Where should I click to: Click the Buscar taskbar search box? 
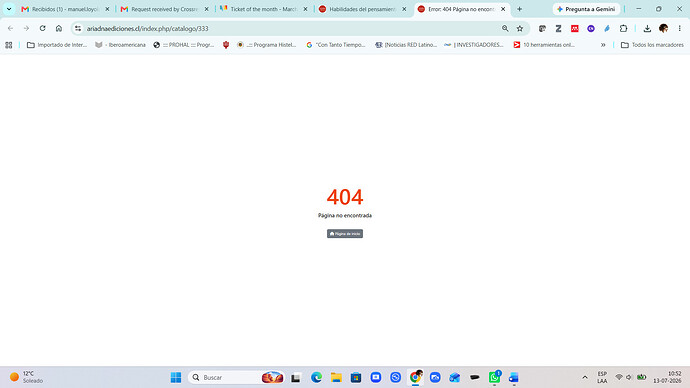pos(236,377)
